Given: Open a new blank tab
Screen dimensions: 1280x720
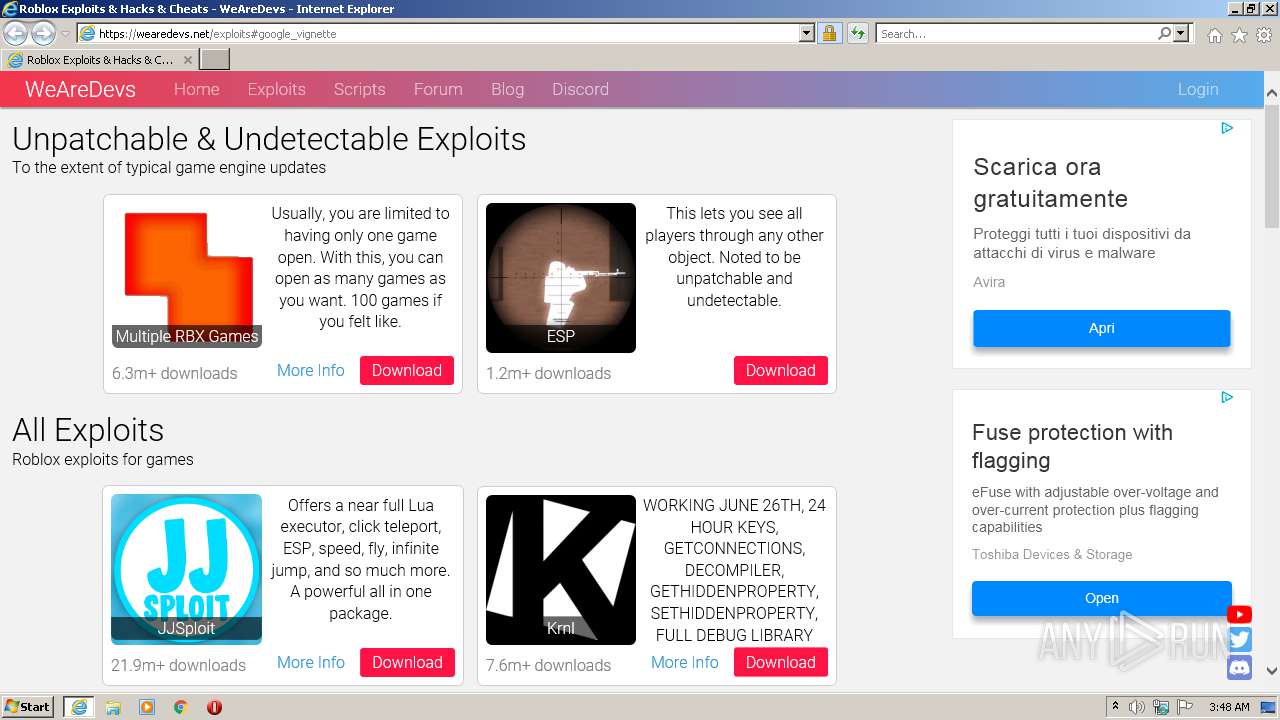Looking at the screenshot, I should pos(214,60).
